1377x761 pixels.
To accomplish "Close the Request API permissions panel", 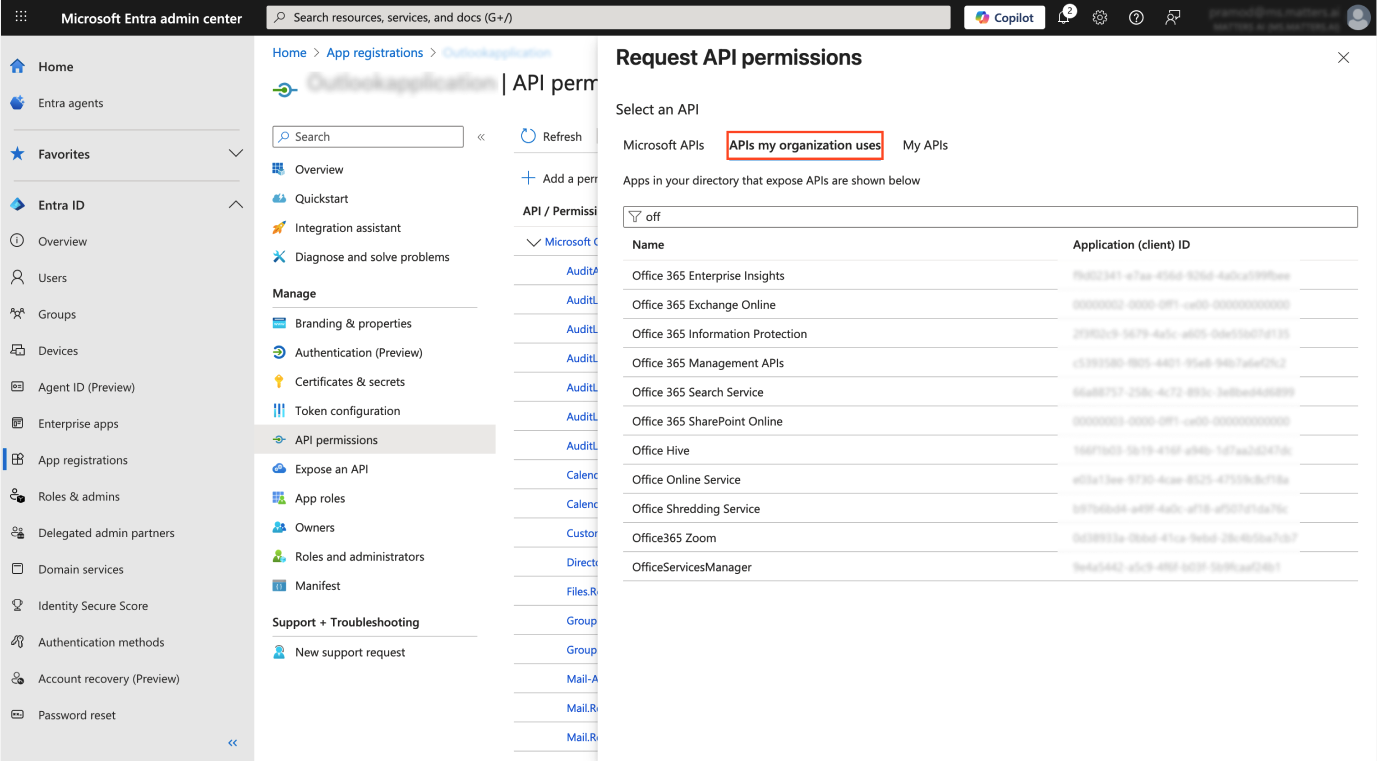I will [x=1343, y=58].
